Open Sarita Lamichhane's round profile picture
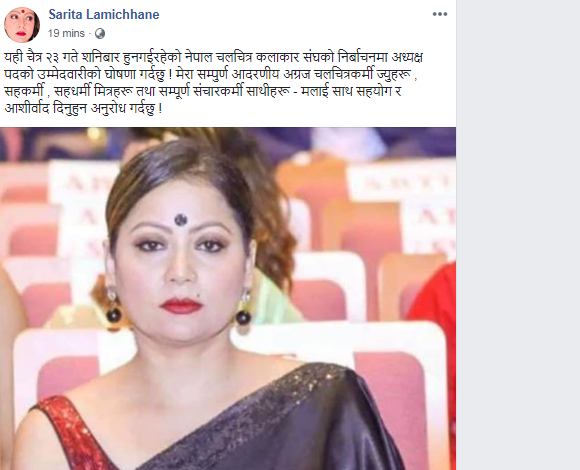Screen dimensions: 580x470 (22, 25)
